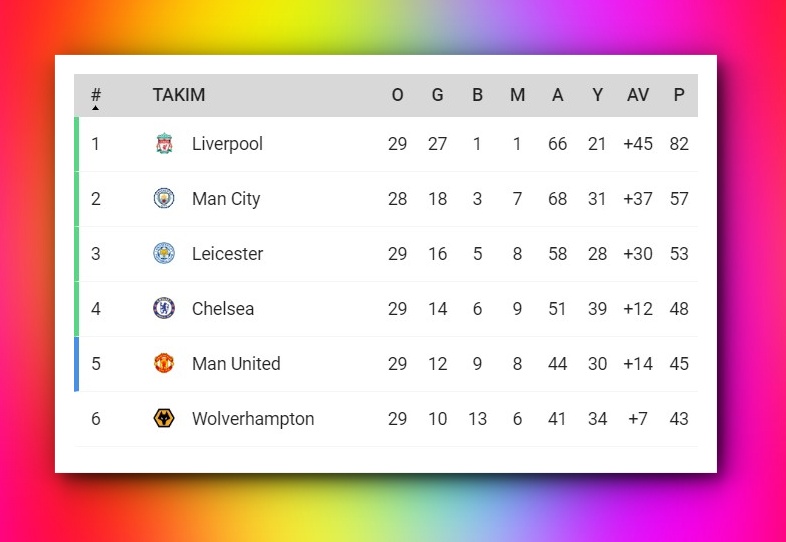The image size is (786, 542).
Task: Sort by the G wins header
Action: (x=437, y=95)
